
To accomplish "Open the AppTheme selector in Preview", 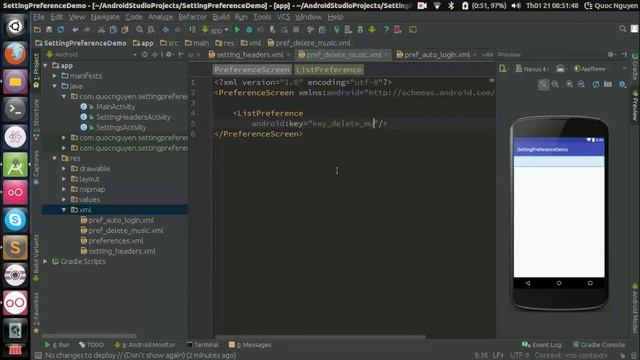I will pos(589,69).
